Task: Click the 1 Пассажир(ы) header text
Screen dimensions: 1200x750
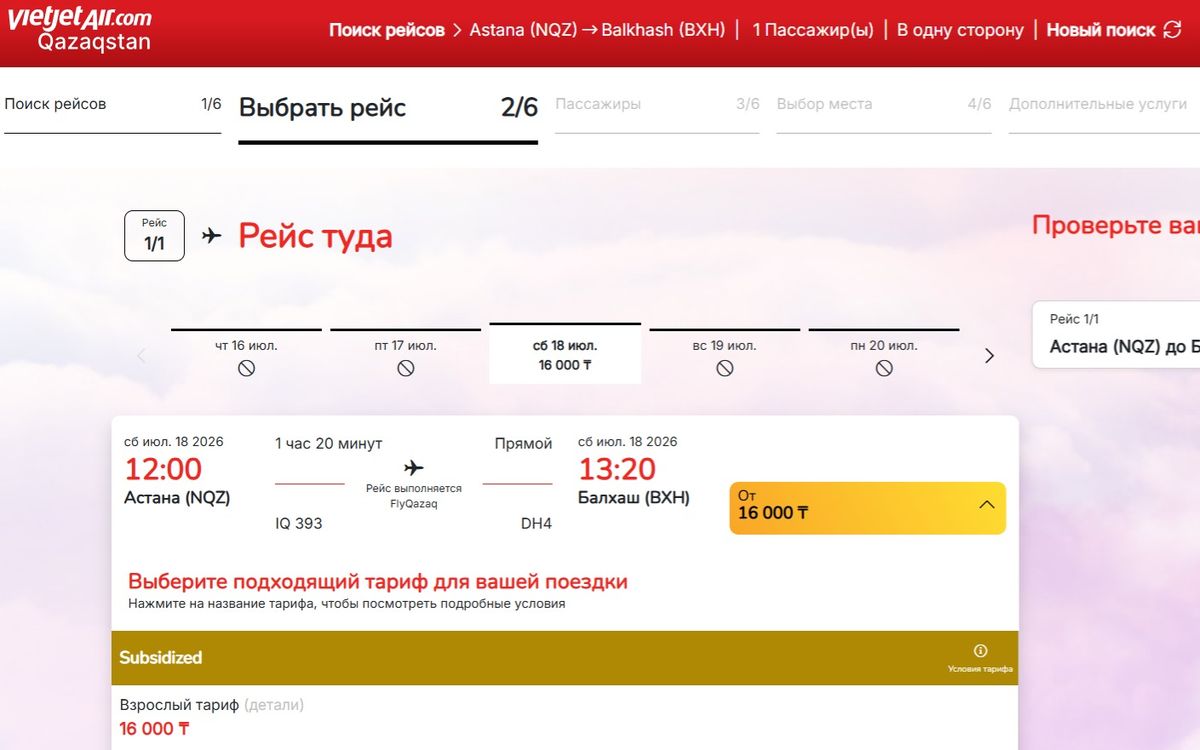Action: (812, 30)
